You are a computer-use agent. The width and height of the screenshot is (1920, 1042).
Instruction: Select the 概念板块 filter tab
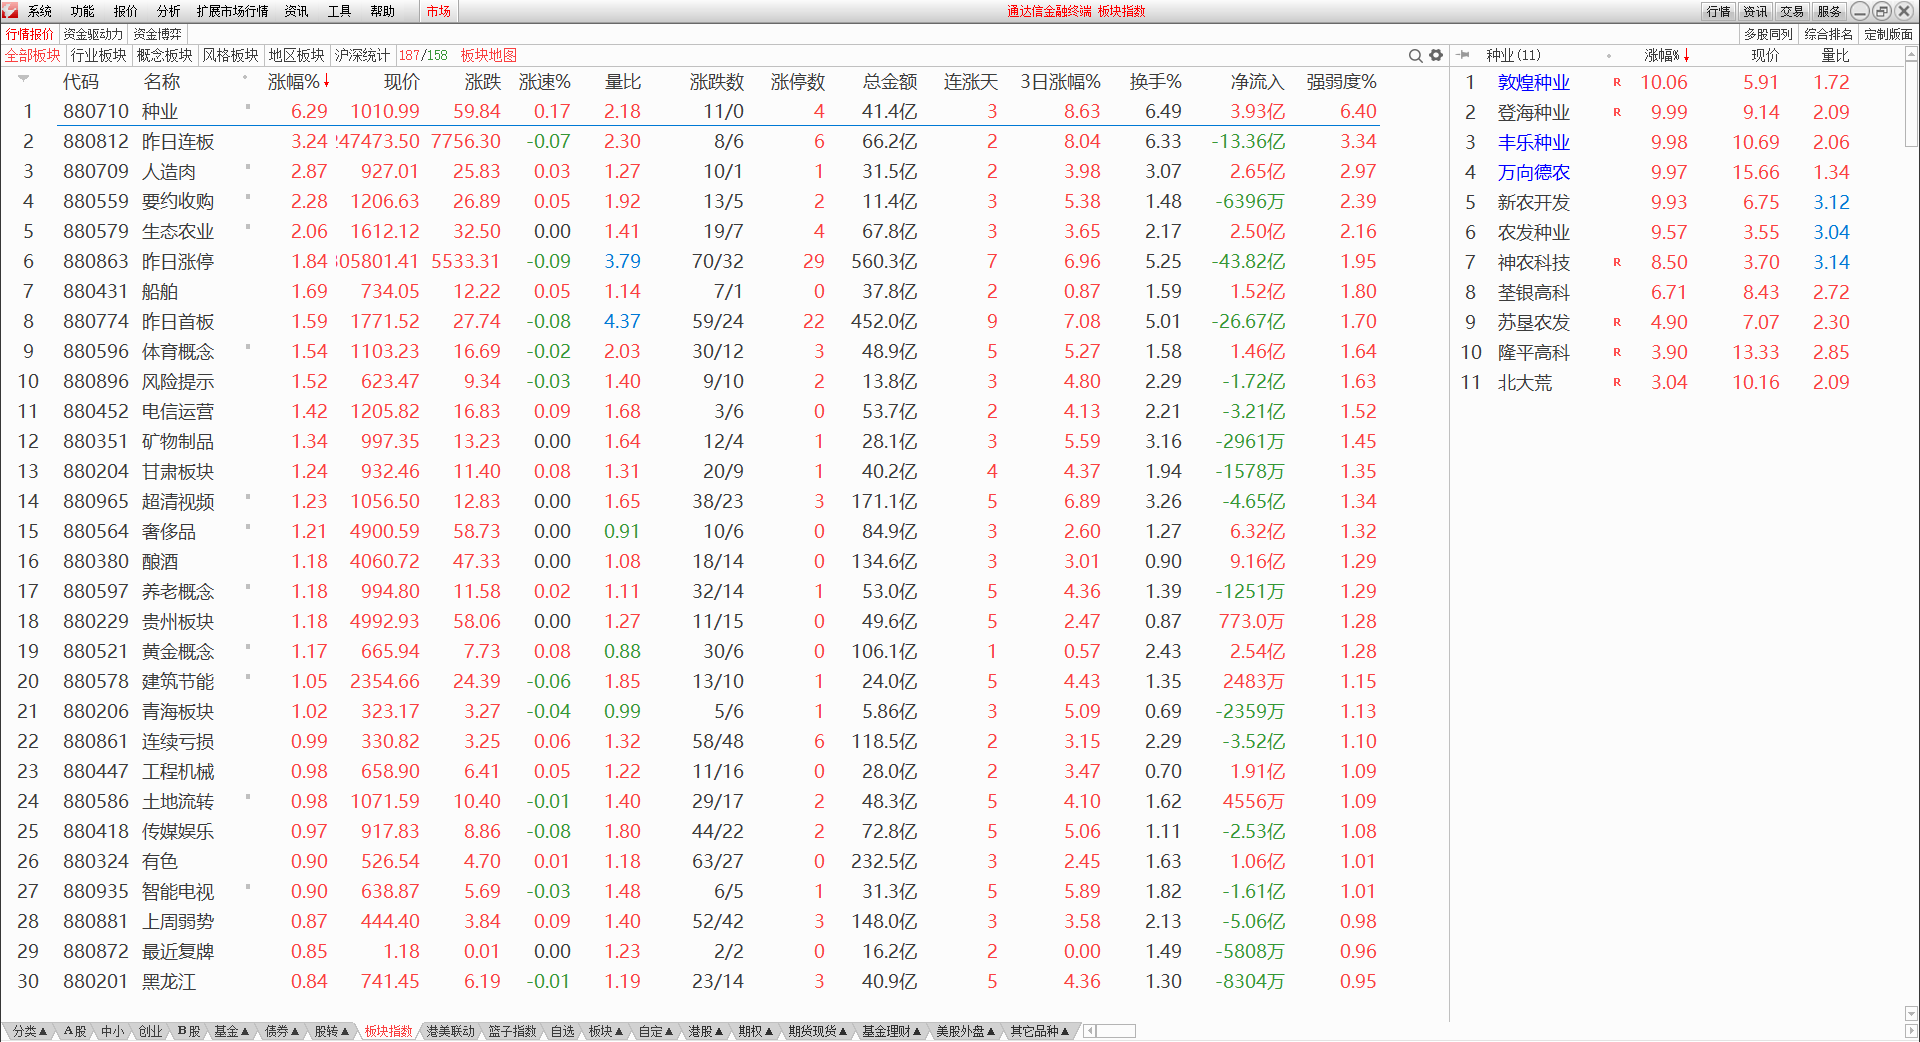coord(165,55)
